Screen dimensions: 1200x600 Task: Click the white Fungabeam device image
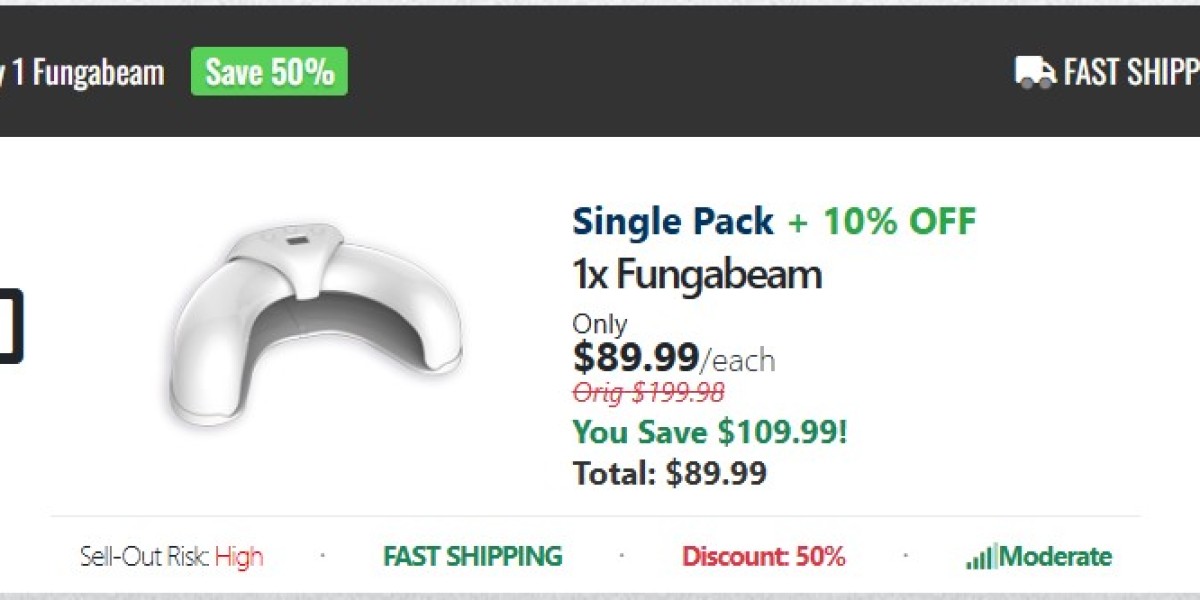tap(315, 327)
